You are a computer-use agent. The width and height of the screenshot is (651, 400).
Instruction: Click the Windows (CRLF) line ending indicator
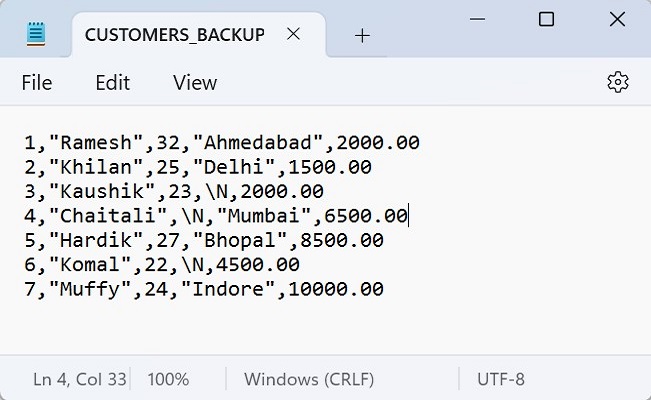[309, 380]
